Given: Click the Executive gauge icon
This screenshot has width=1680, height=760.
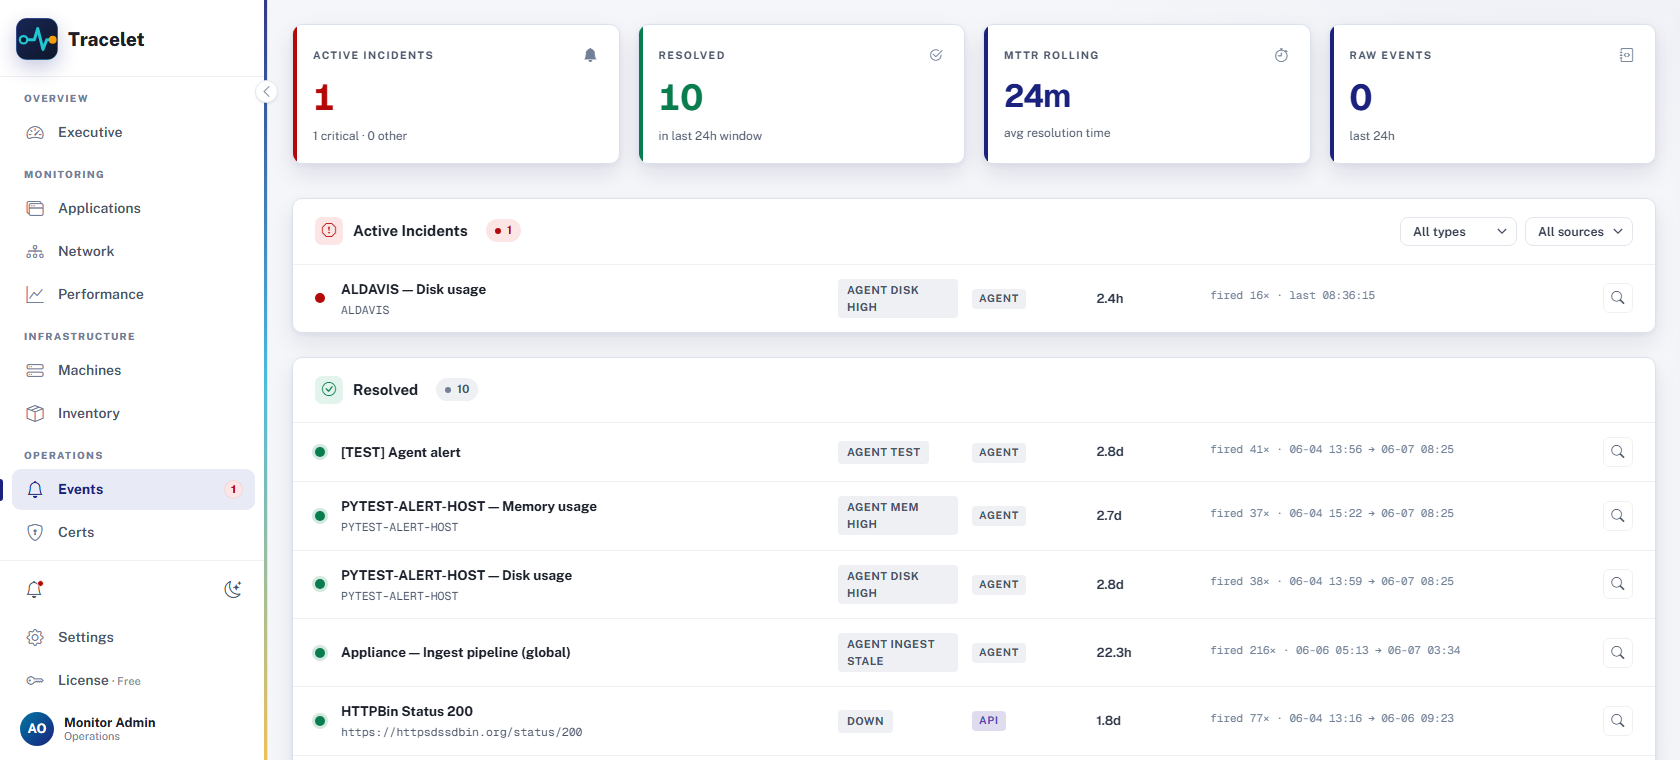Looking at the screenshot, I should [x=35, y=132].
